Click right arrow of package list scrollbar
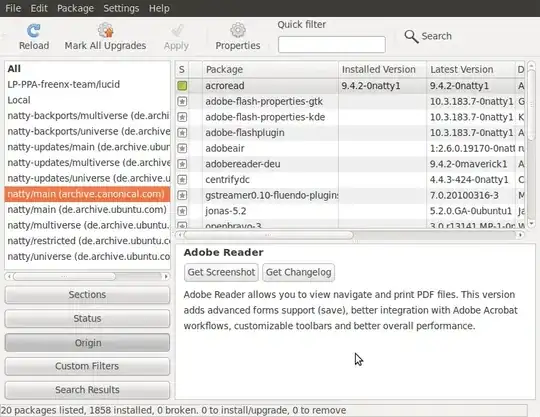The image size is (540, 417). tap(521, 235)
